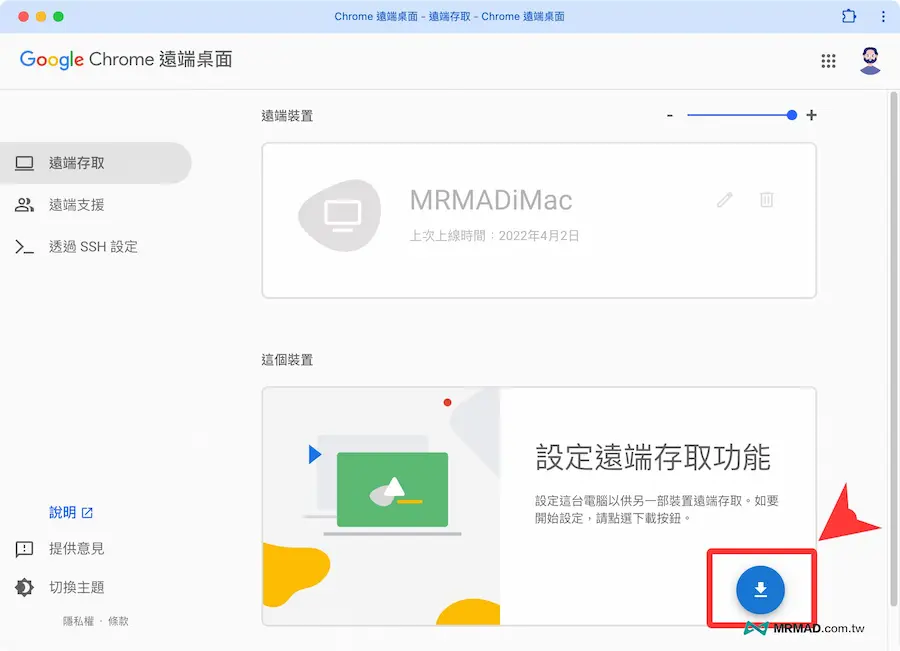
Task: Click 提供意見 feedback option
Action: pyautogui.click(x=76, y=549)
